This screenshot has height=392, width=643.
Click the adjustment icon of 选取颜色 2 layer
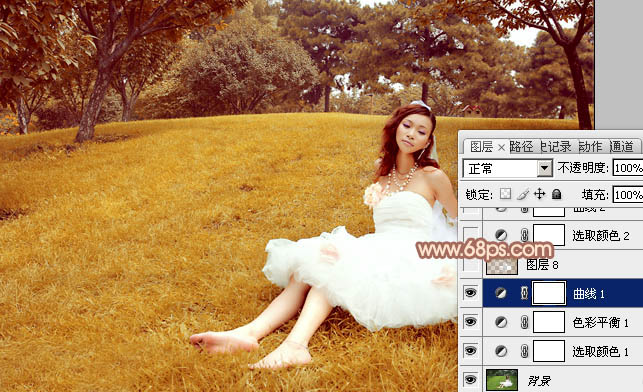[500, 235]
